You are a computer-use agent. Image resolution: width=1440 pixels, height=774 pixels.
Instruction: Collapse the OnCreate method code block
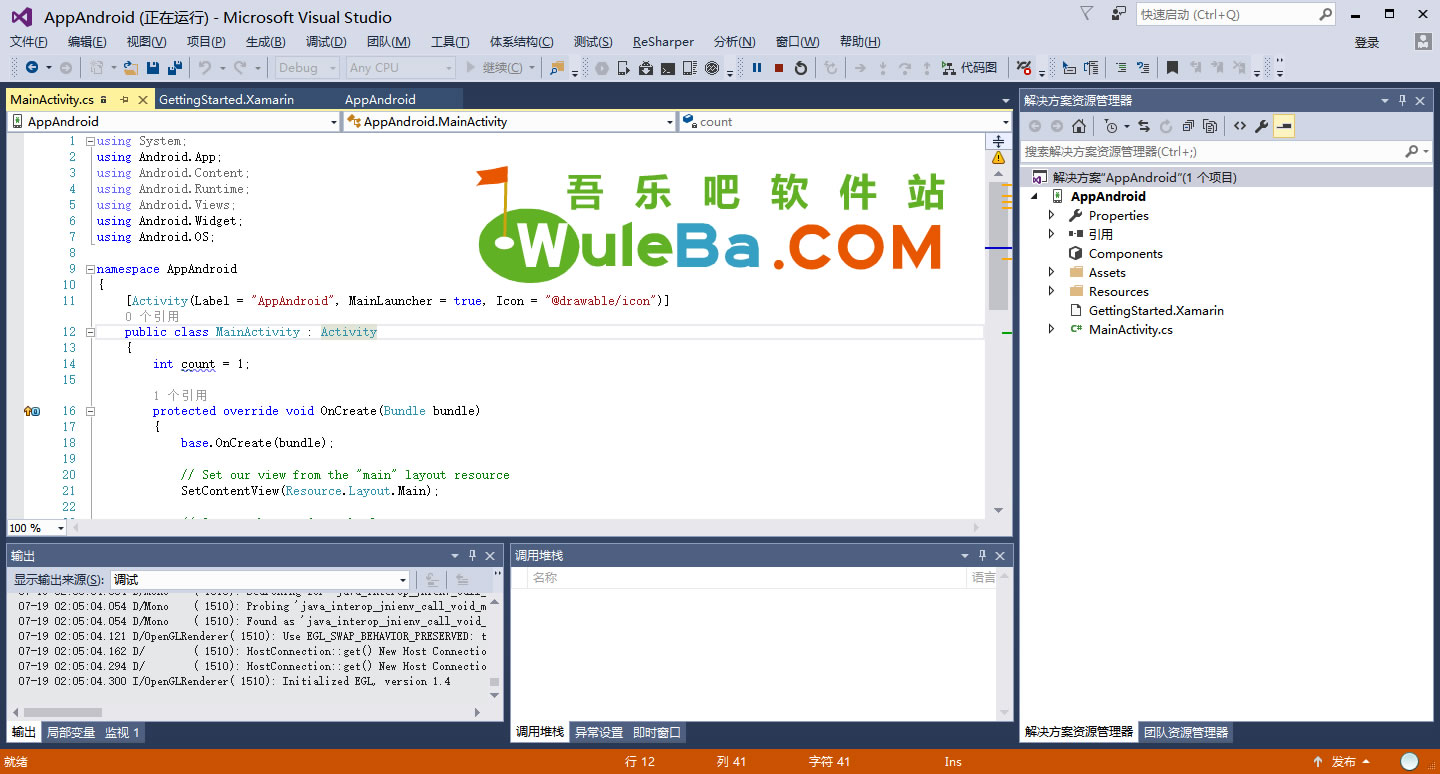click(89, 411)
